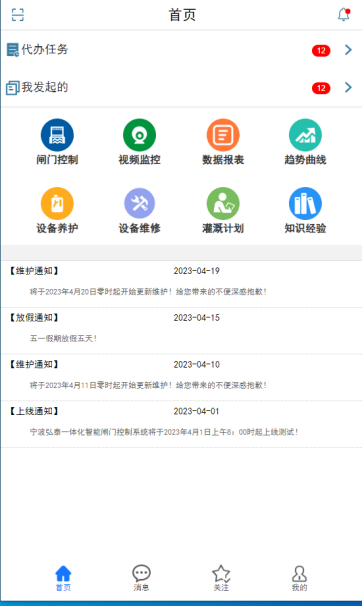
Task: Open the notification bell
Action: [343, 14]
